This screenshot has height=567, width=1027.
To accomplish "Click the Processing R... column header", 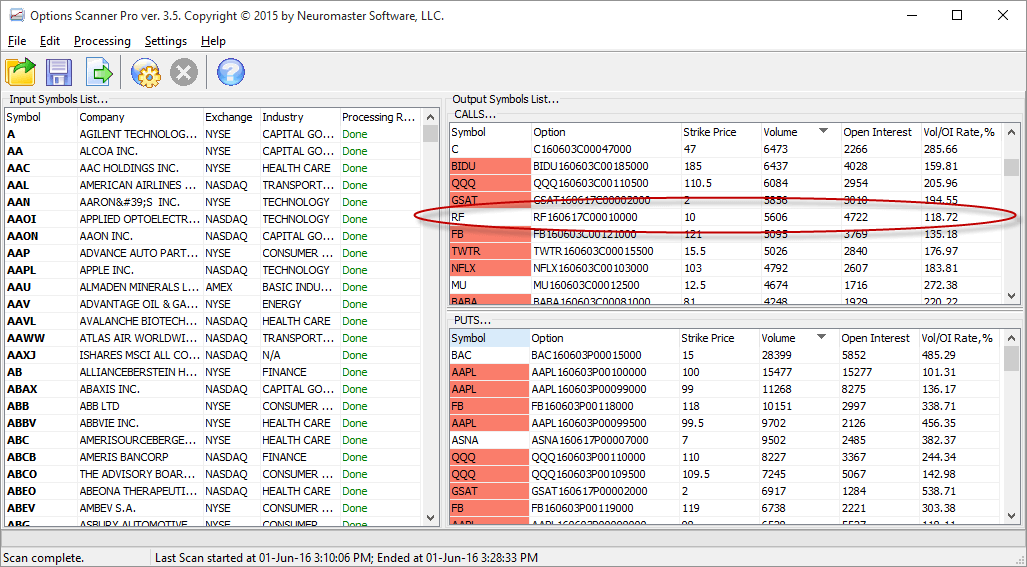I will point(380,117).
